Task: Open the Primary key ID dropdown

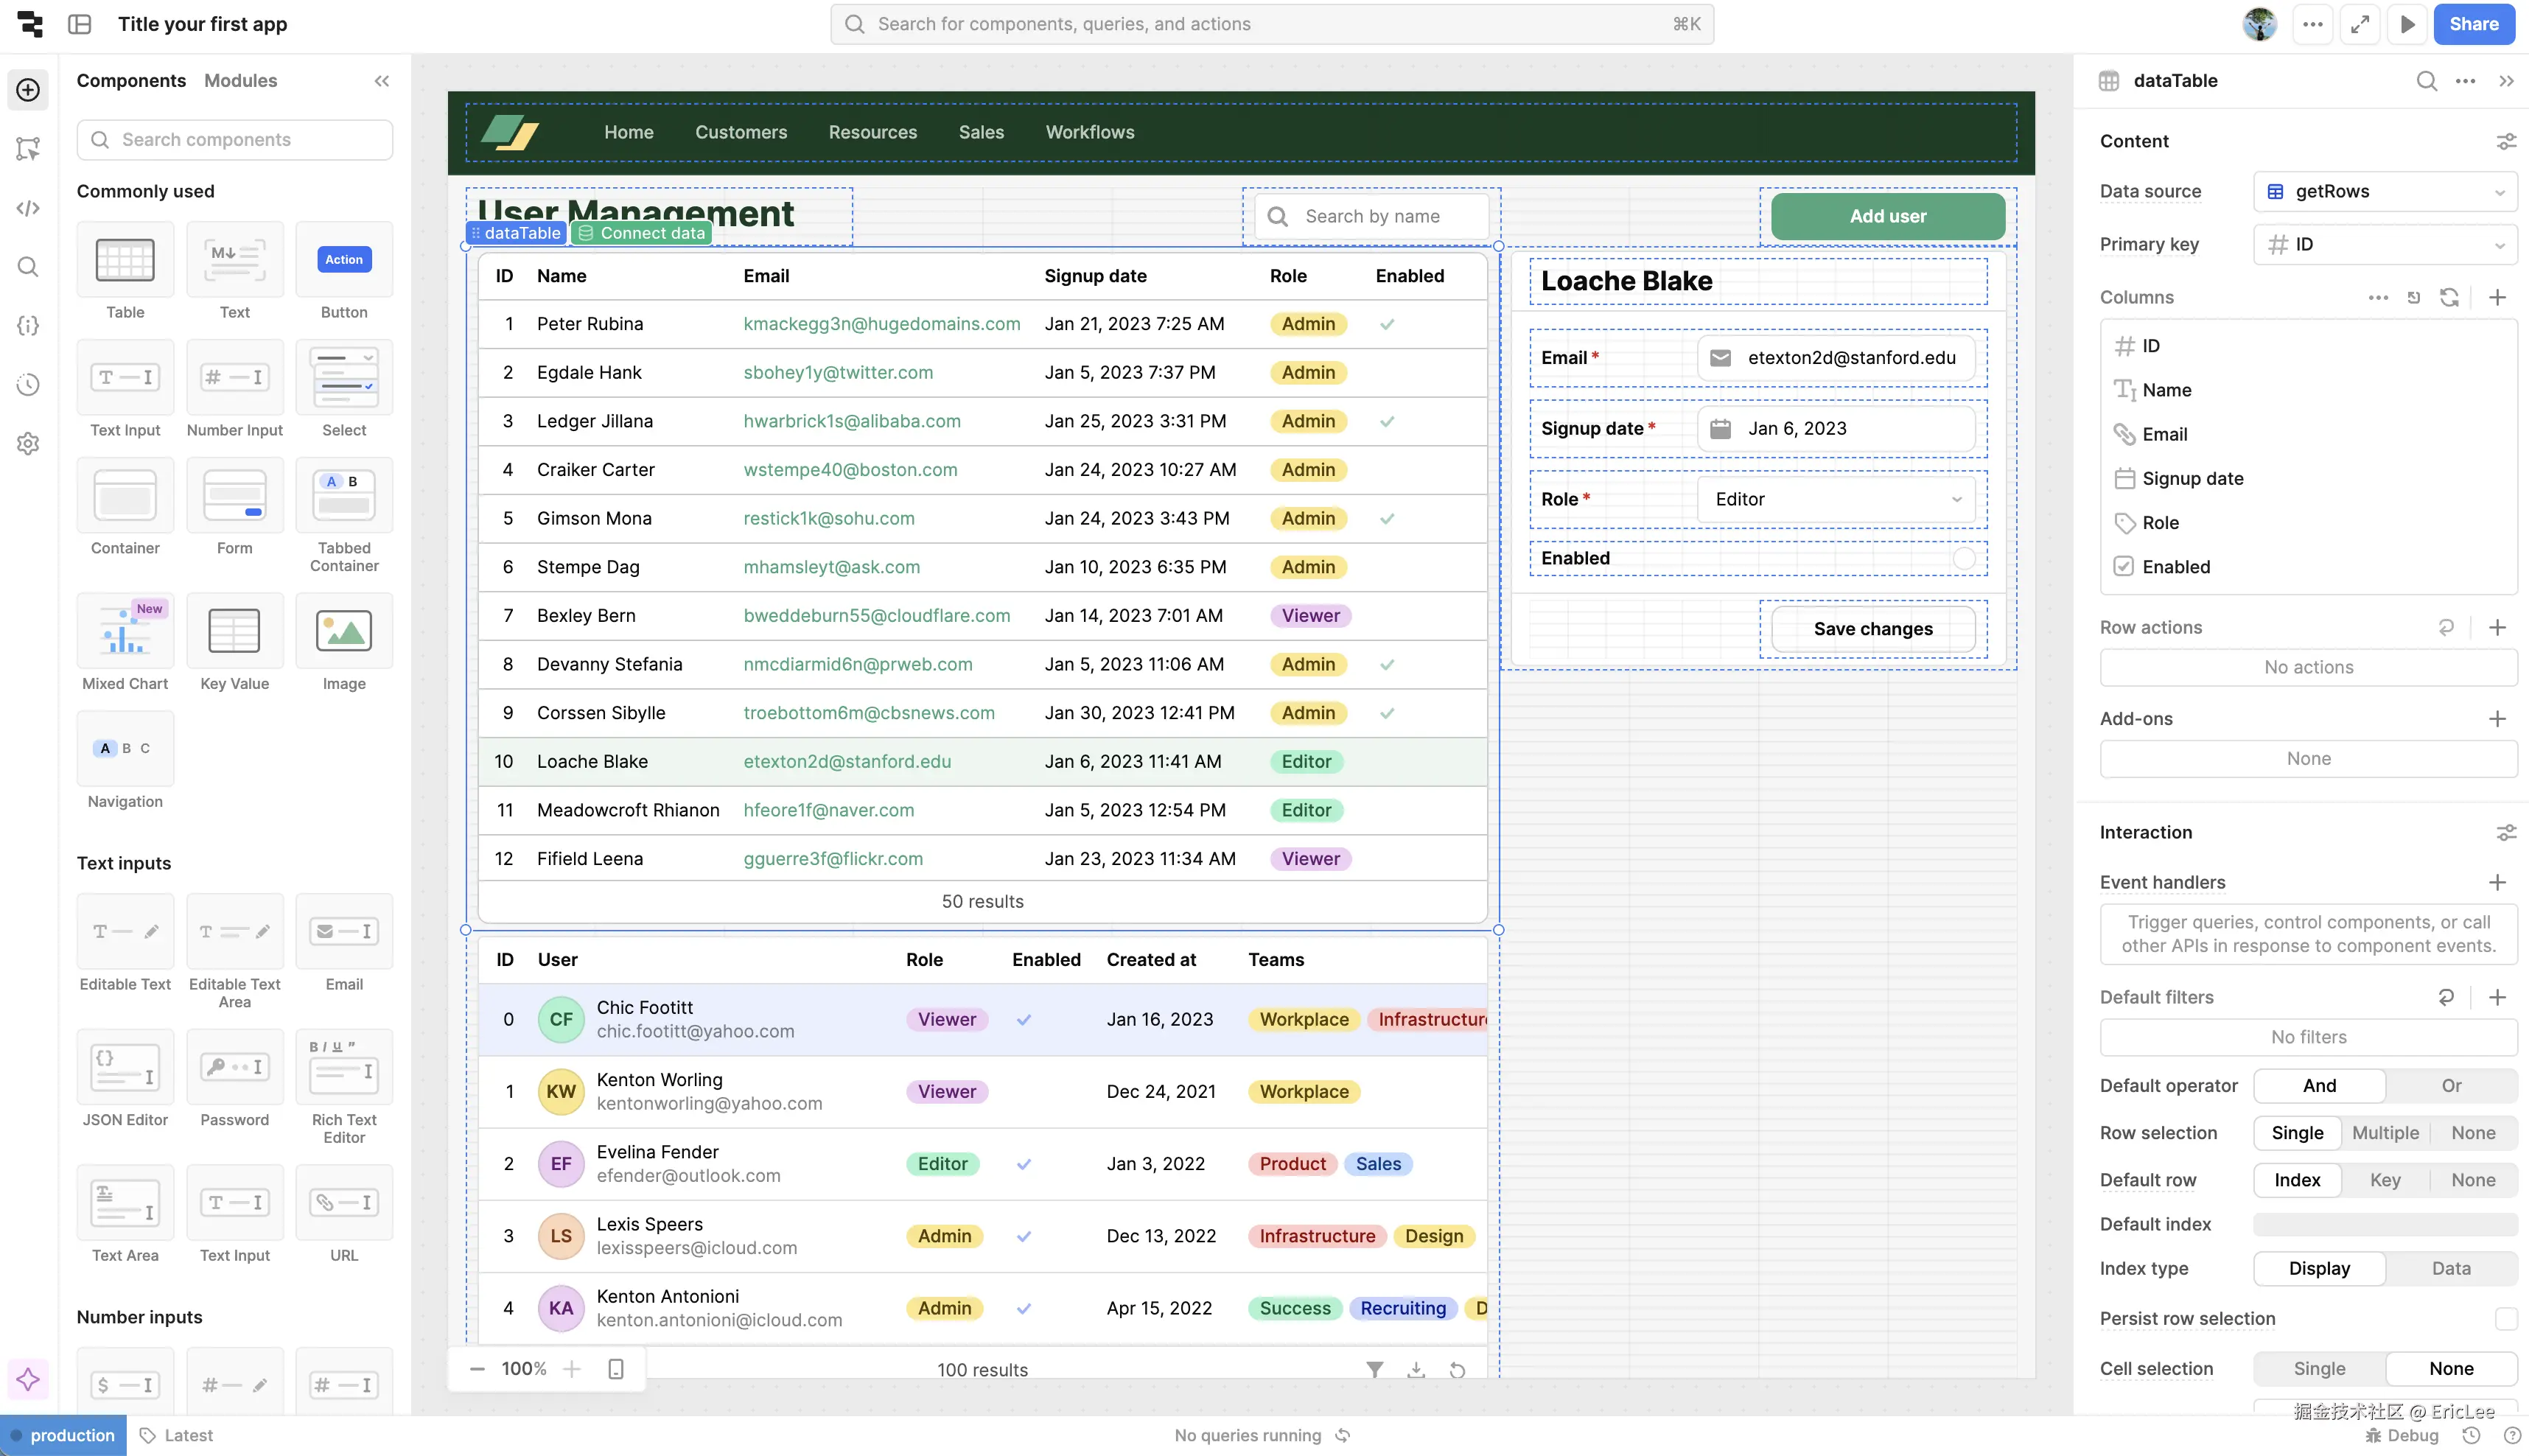Action: coord(2385,244)
